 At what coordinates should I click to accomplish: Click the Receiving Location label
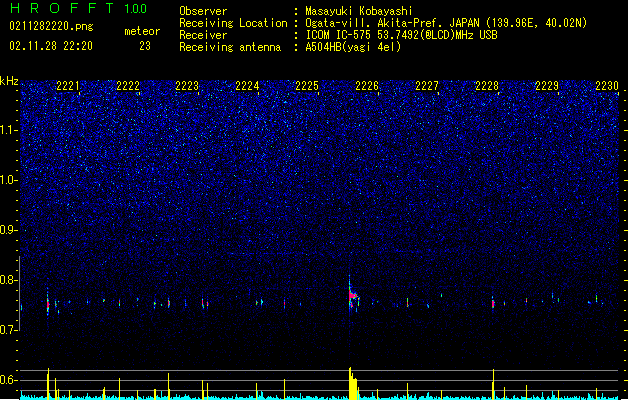coord(233,23)
